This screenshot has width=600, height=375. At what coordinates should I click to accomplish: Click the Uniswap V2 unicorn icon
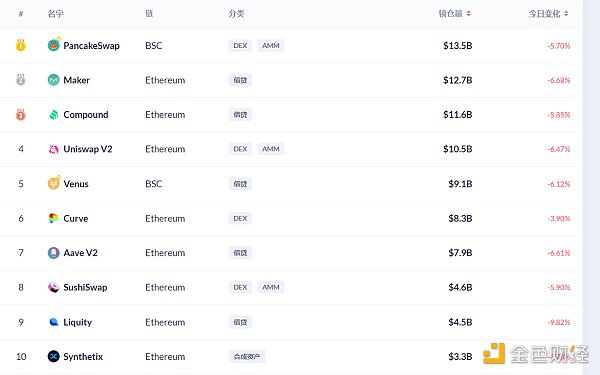pyautogui.click(x=54, y=149)
